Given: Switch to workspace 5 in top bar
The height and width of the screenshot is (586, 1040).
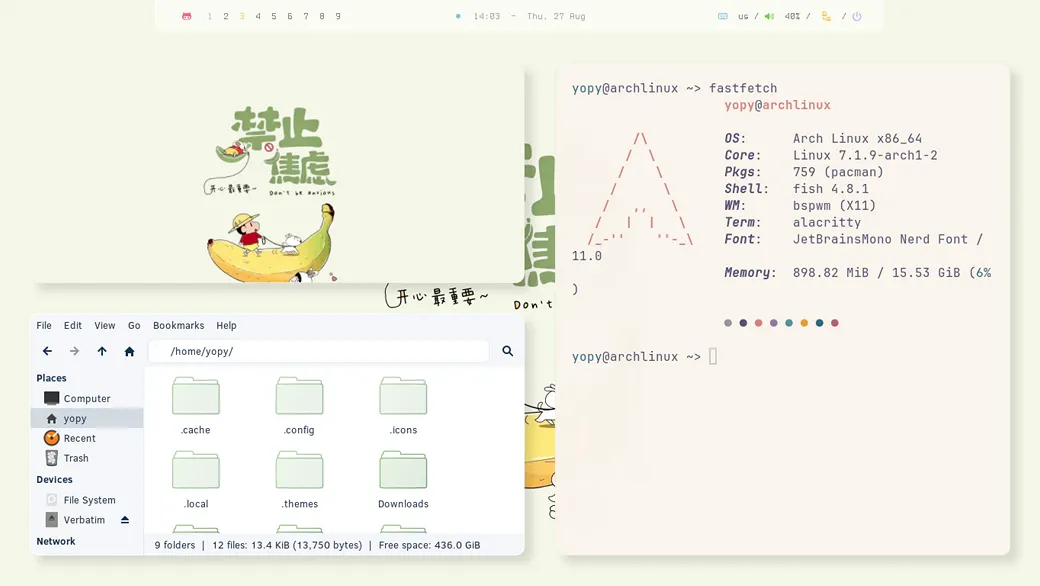Looking at the screenshot, I should pyautogui.click(x=273, y=17).
